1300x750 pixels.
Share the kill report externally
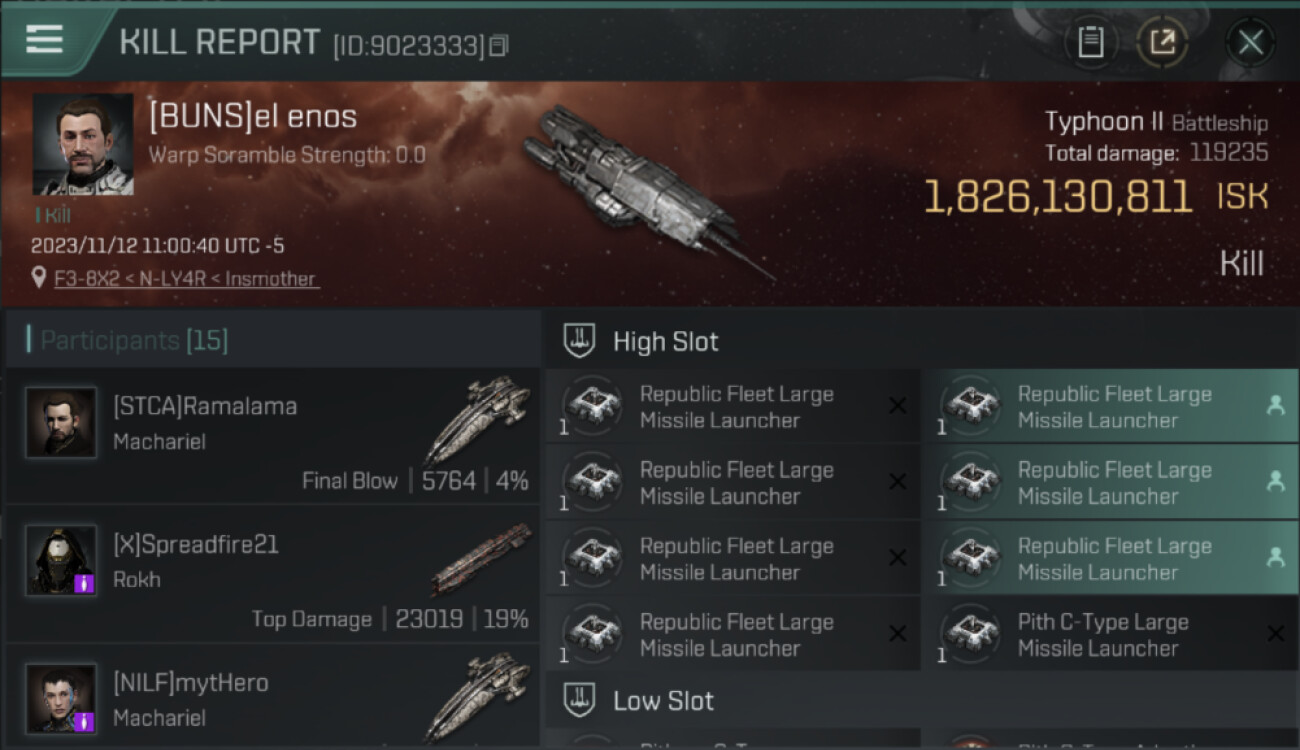coord(1162,42)
